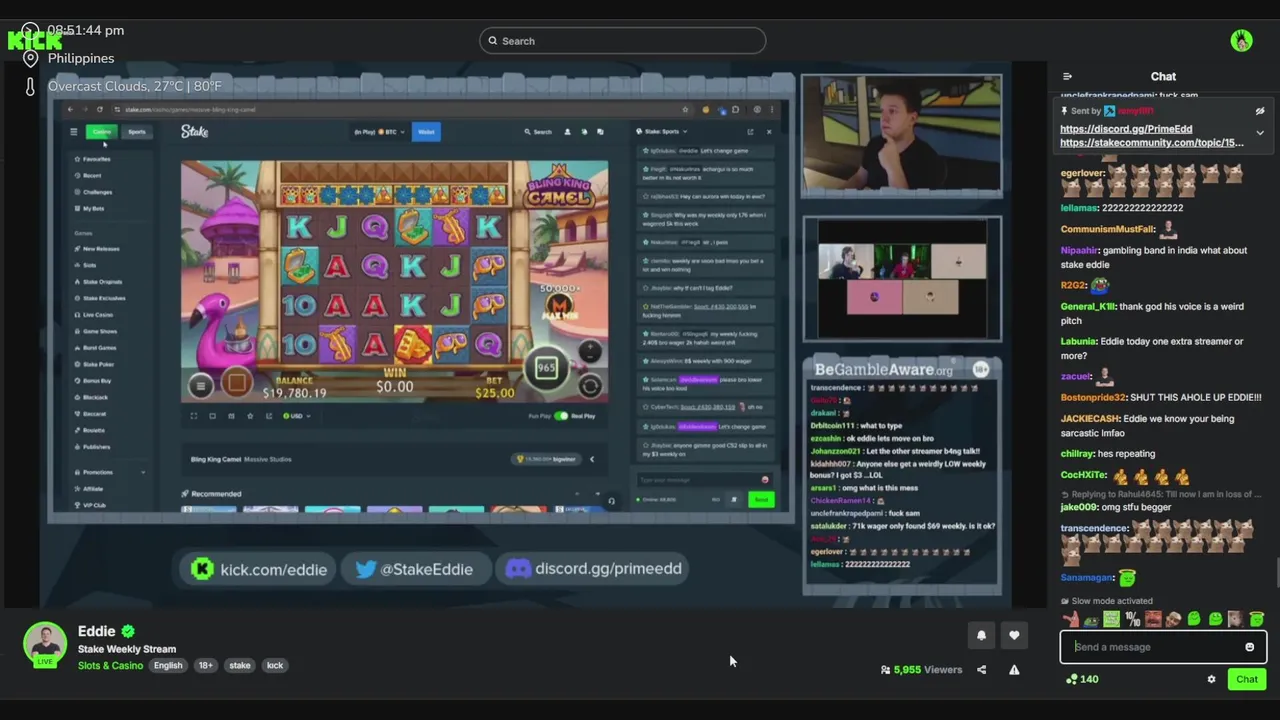The image size is (1280, 720).
Task: Click the Kick search field
Action: click(622, 41)
